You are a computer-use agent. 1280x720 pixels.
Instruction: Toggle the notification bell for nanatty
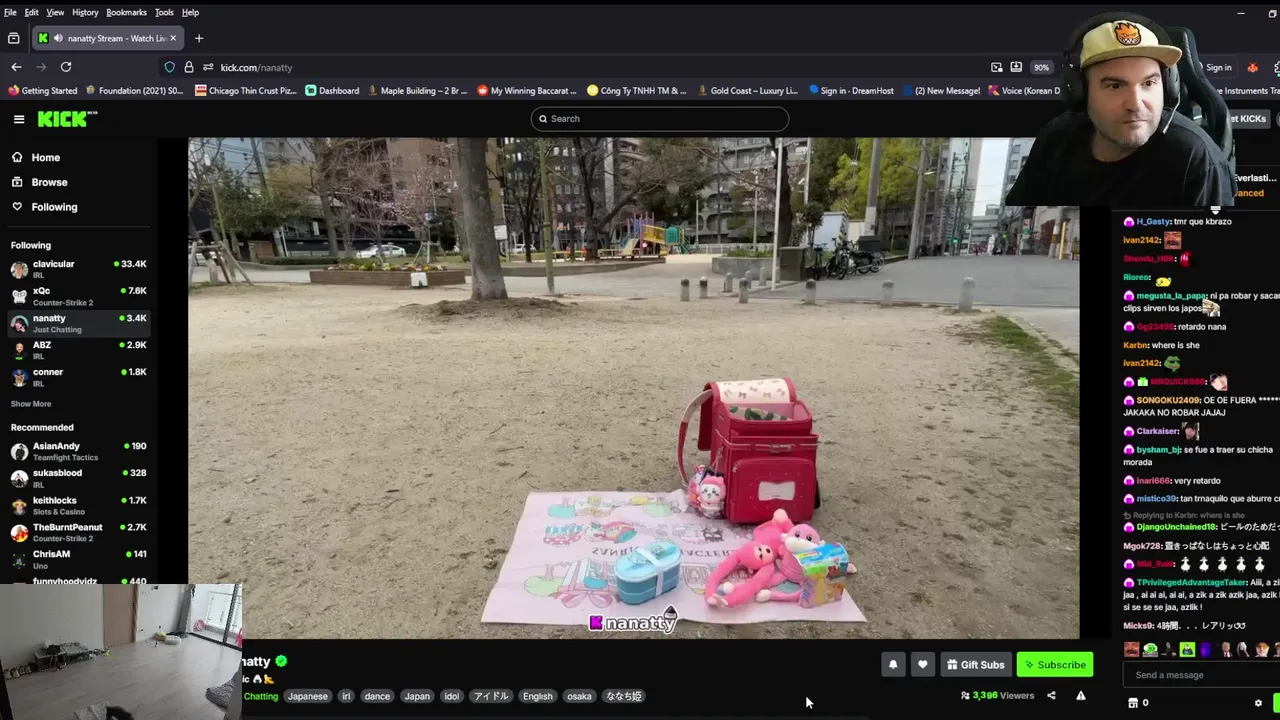click(x=893, y=664)
